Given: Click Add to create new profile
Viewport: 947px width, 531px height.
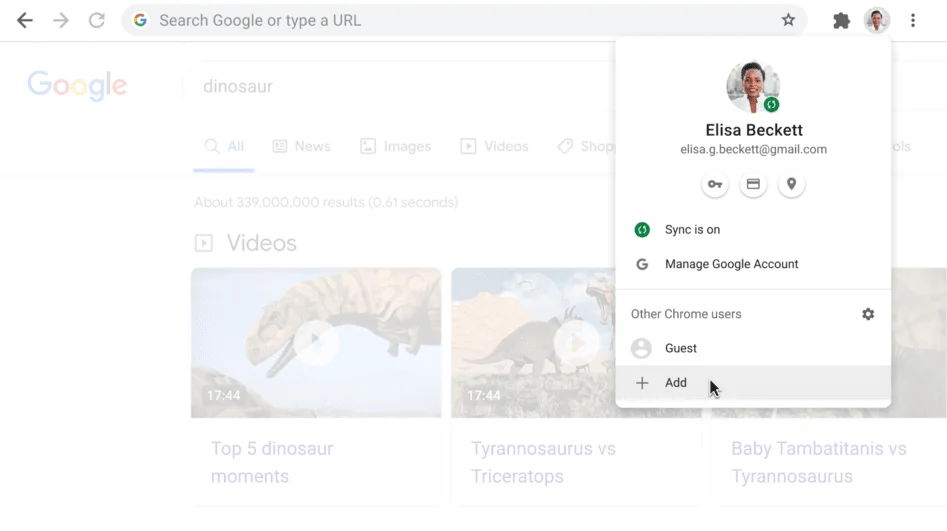Looking at the screenshot, I should 676,383.
